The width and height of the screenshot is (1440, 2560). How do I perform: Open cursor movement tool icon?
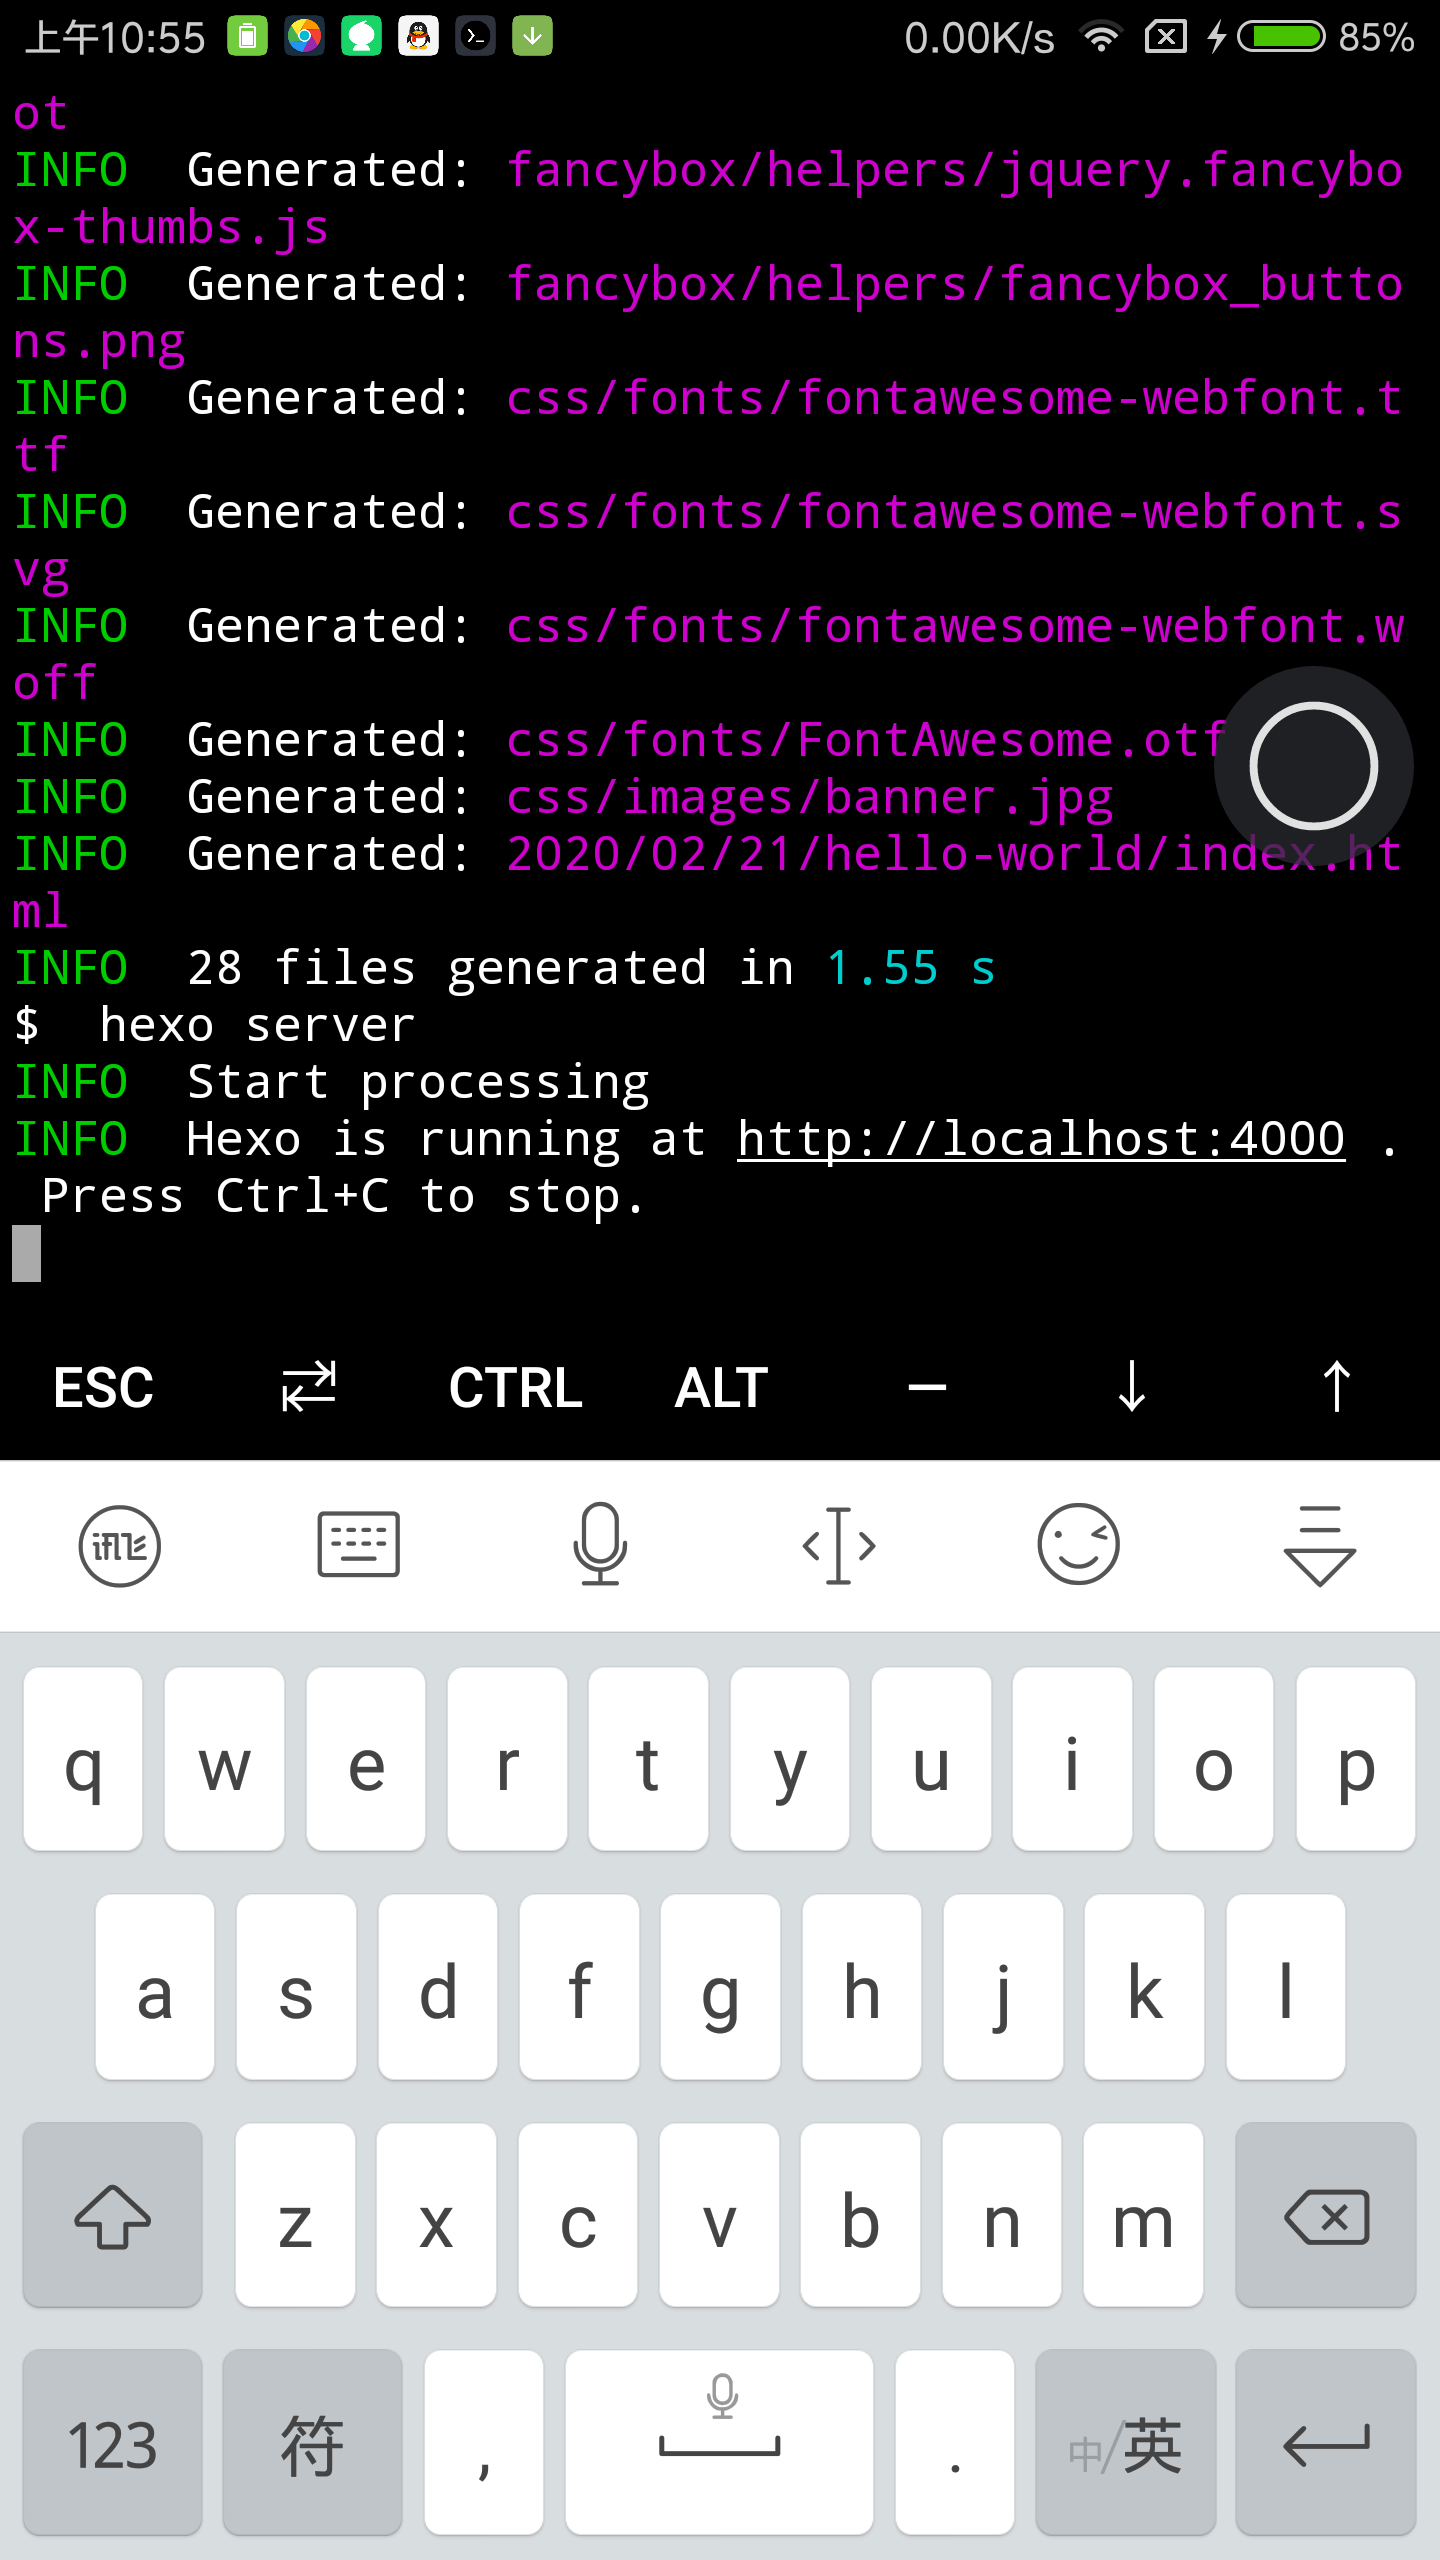pyautogui.click(x=839, y=1546)
